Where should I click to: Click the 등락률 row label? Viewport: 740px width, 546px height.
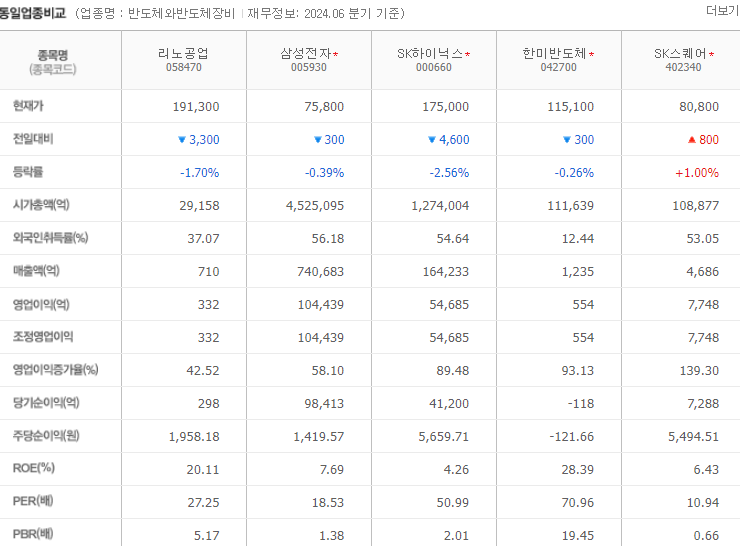tap(28, 172)
